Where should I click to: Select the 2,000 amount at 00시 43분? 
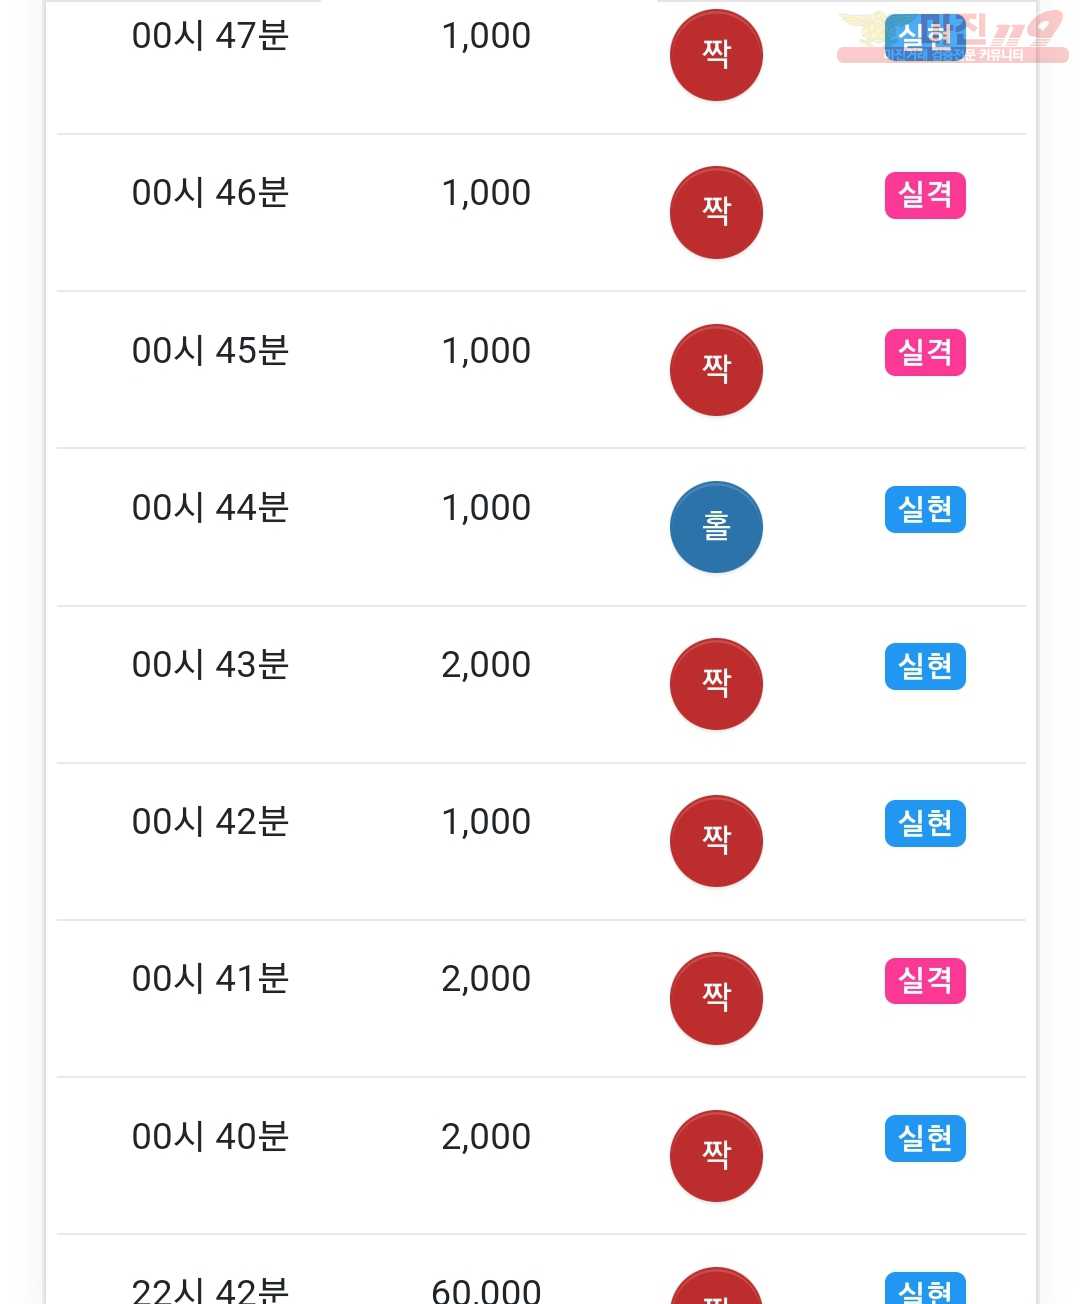click(x=486, y=665)
